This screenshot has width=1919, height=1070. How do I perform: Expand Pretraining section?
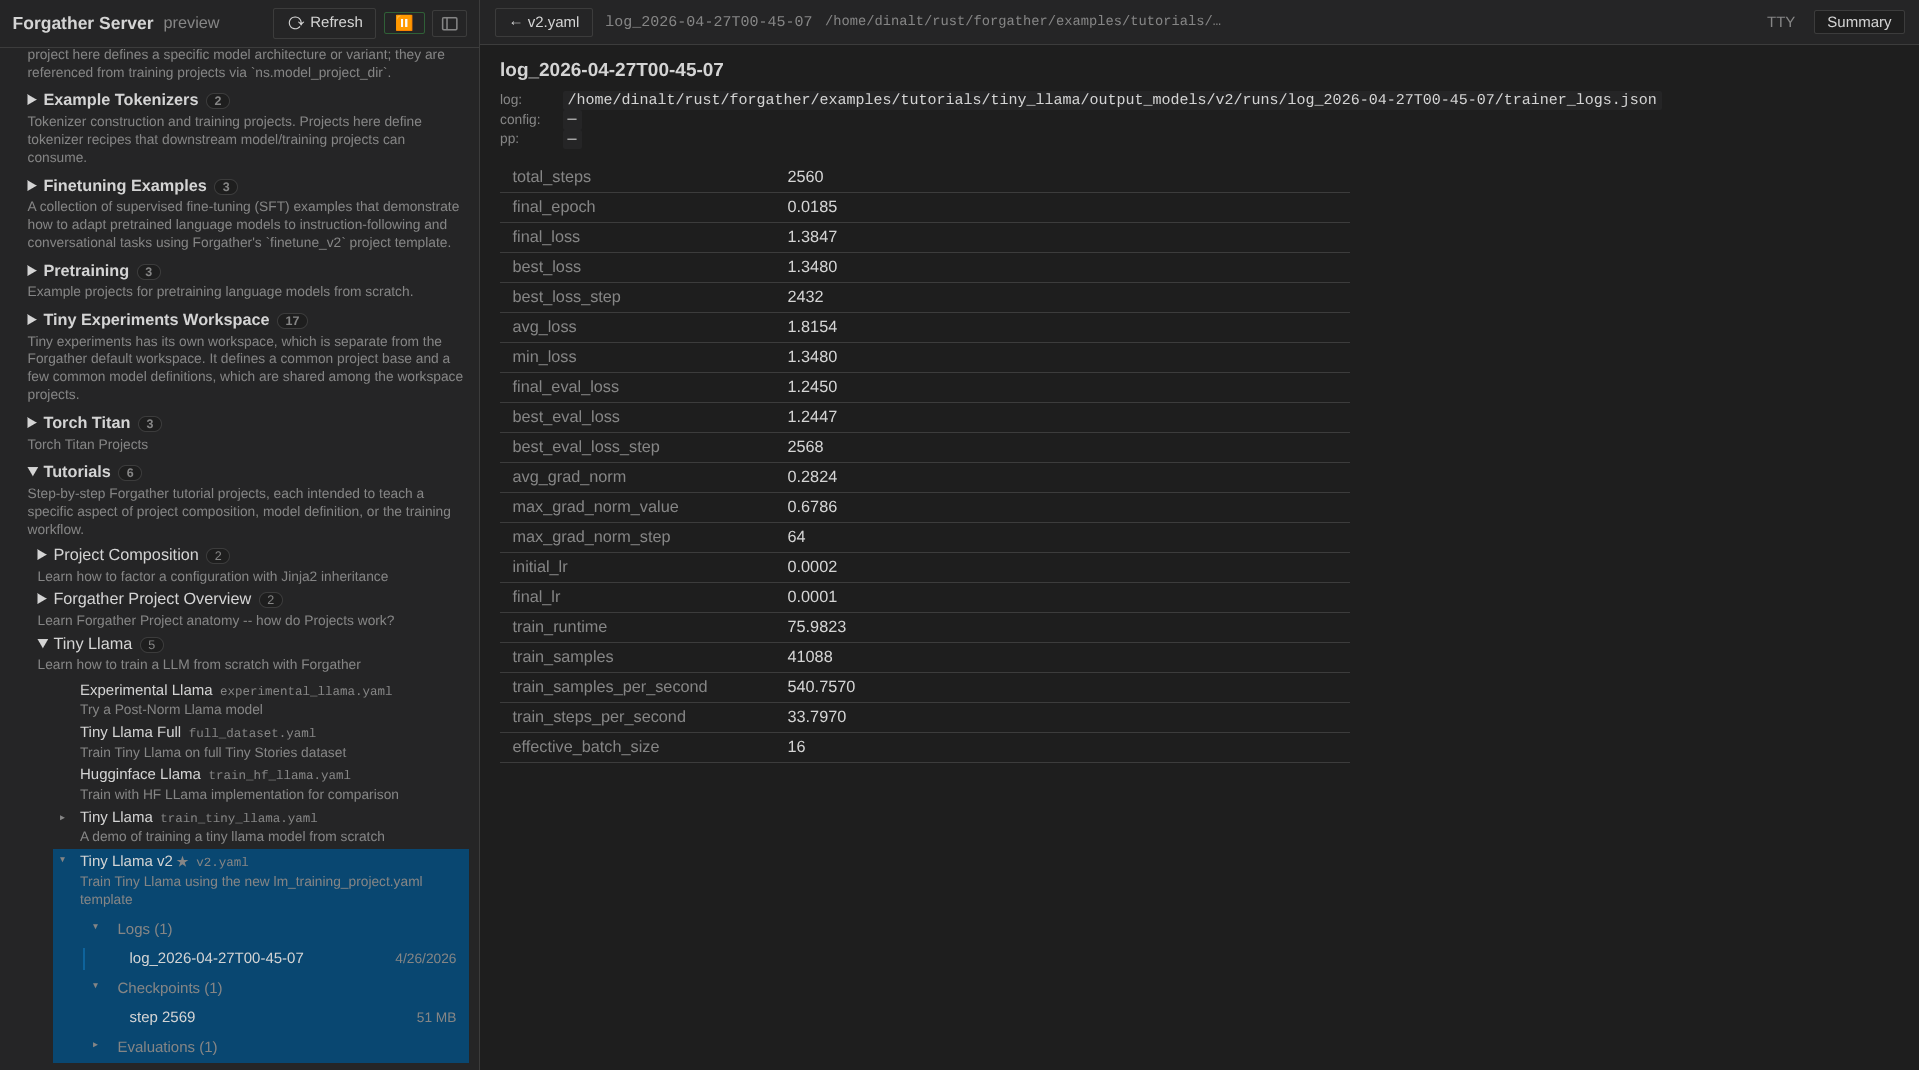click(32, 271)
